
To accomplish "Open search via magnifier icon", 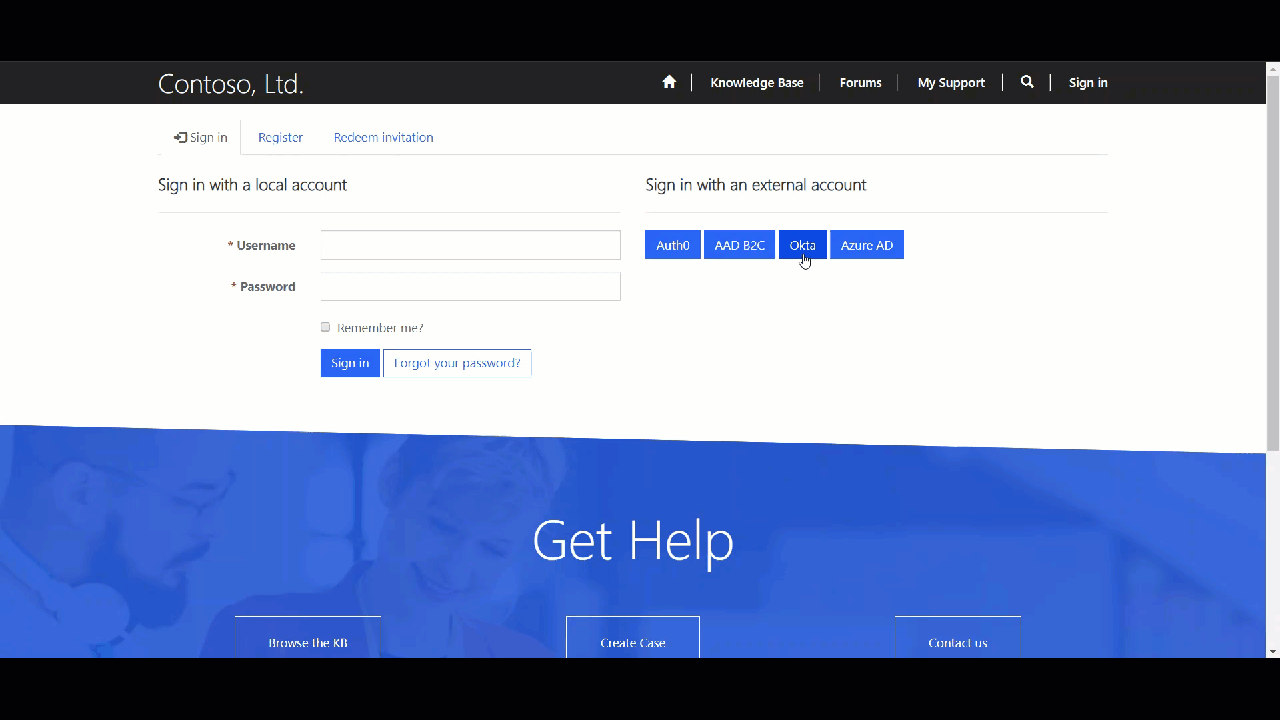I will coord(1026,82).
